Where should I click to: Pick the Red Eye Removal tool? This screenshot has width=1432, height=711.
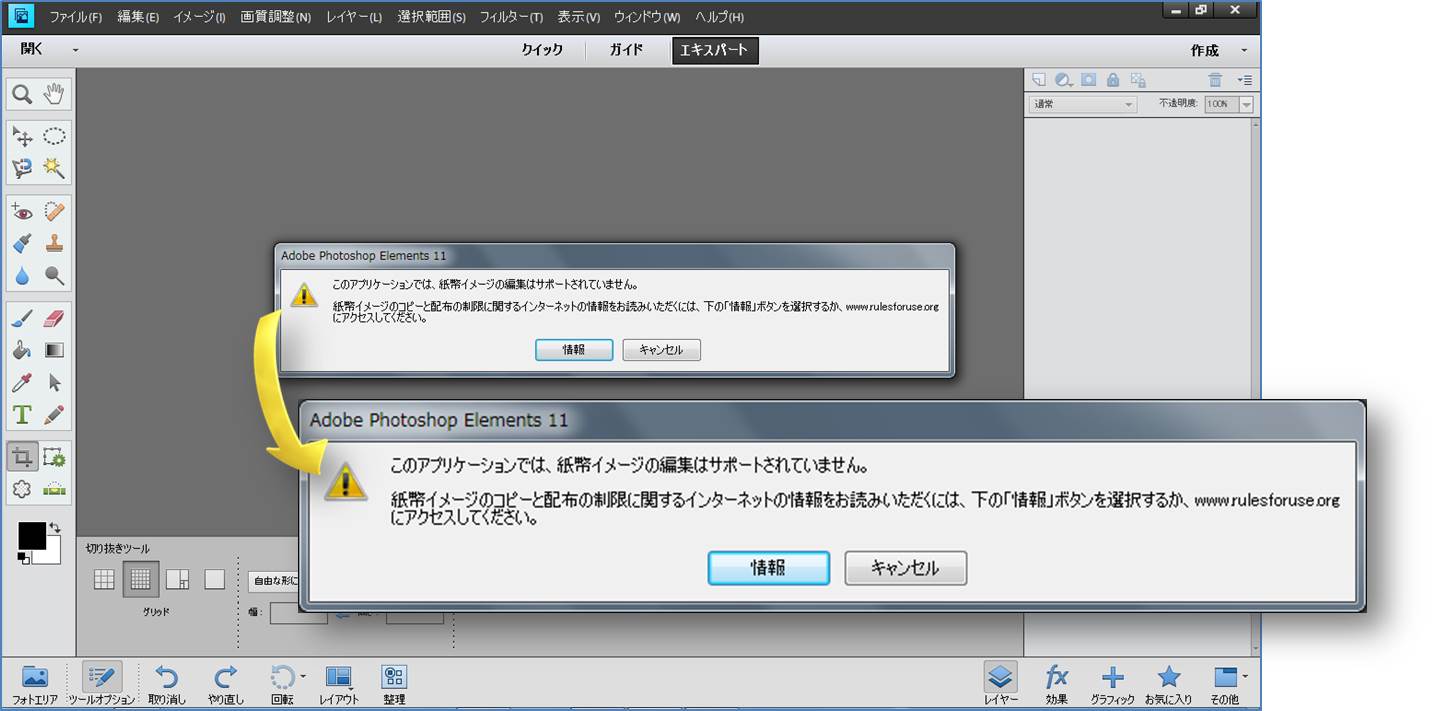click(22, 212)
